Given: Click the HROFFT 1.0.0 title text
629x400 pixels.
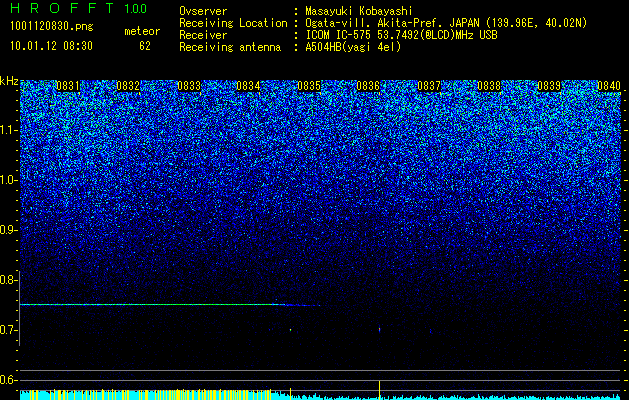Looking at the screenshot, I should coord(79,8).
